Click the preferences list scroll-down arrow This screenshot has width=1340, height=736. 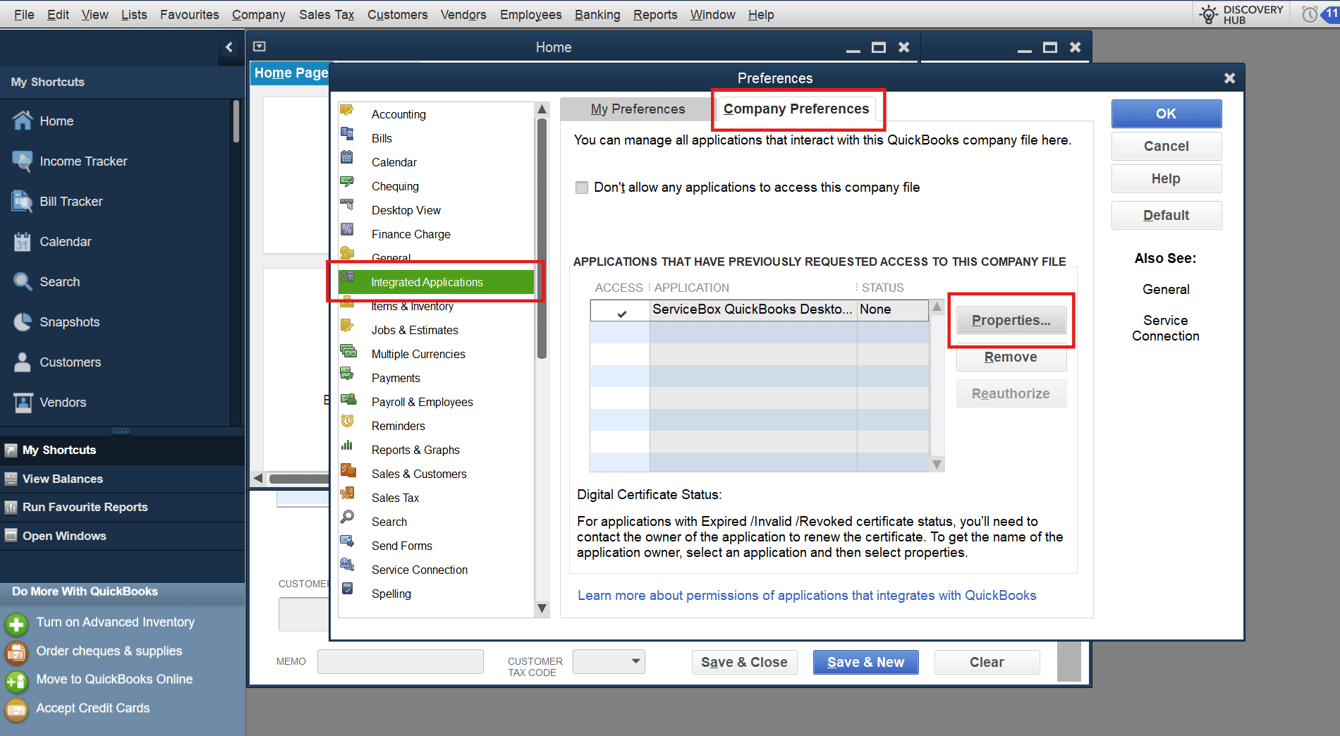(542, 607)
